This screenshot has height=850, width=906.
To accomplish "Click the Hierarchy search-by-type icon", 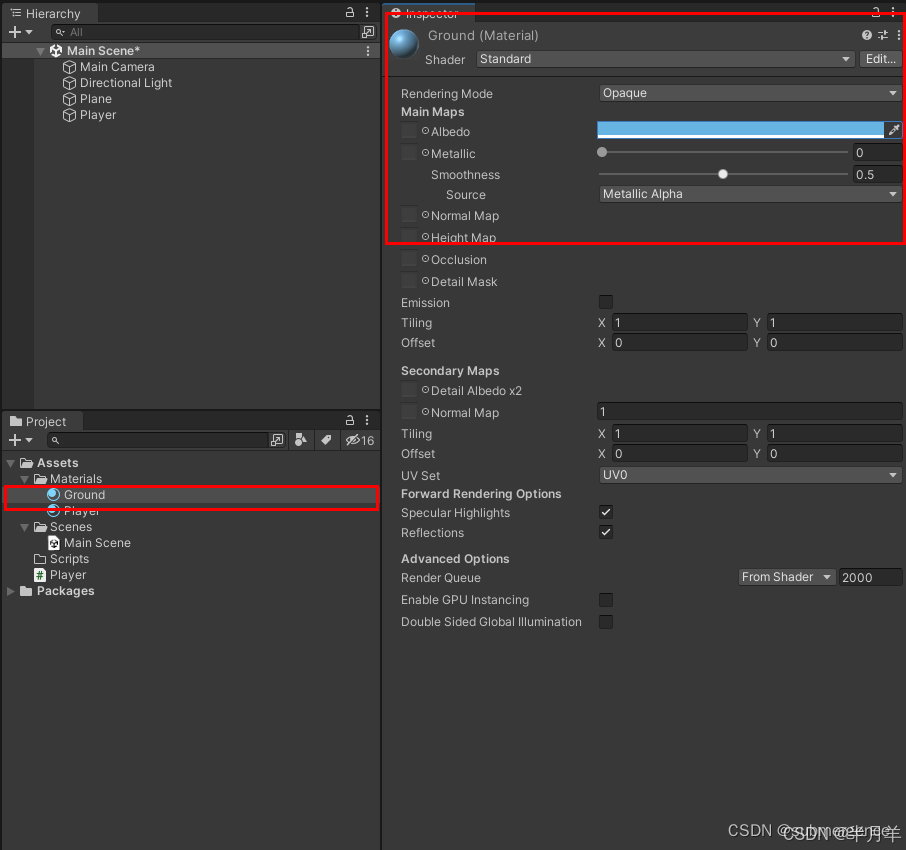I will 367,32.
